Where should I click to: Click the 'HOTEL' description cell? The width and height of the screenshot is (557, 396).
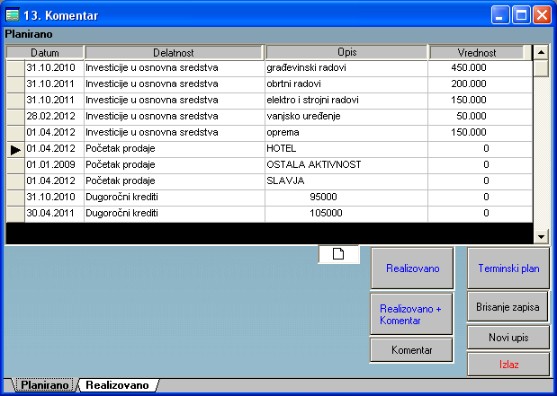(346, 149)
